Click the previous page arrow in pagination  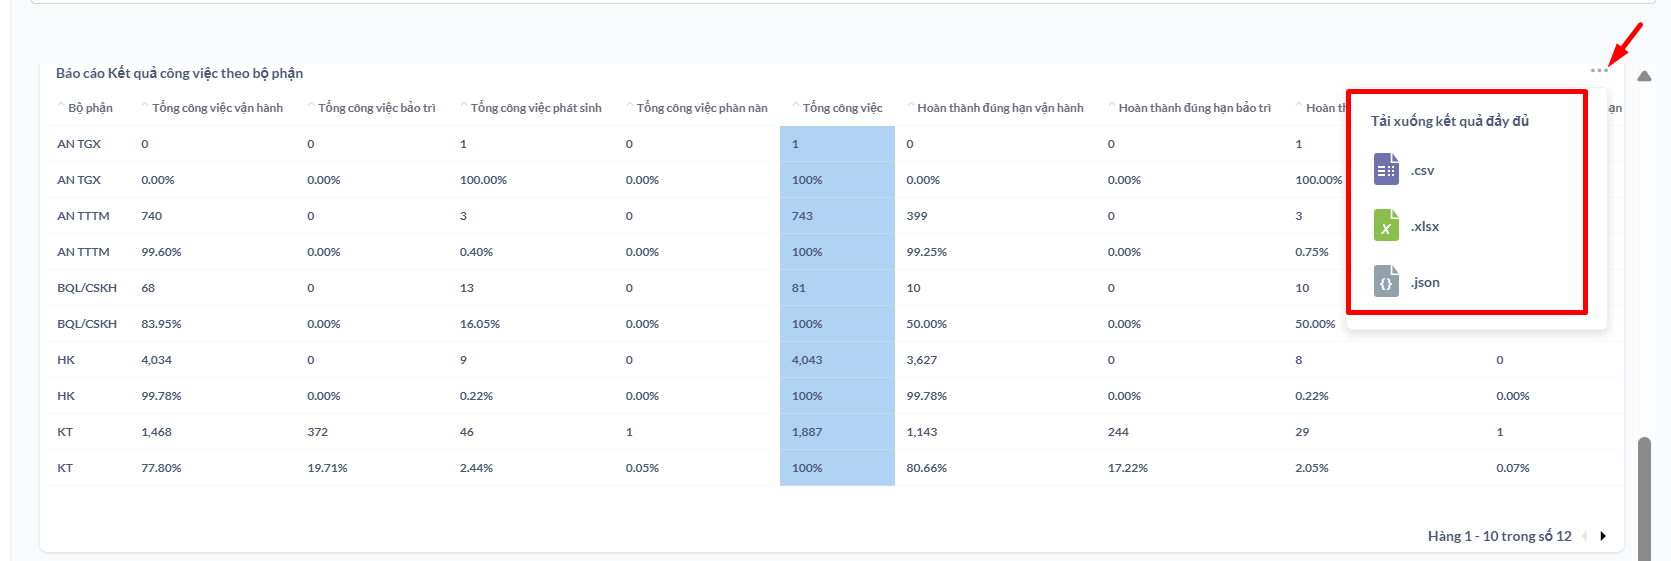coord(1585,536)
